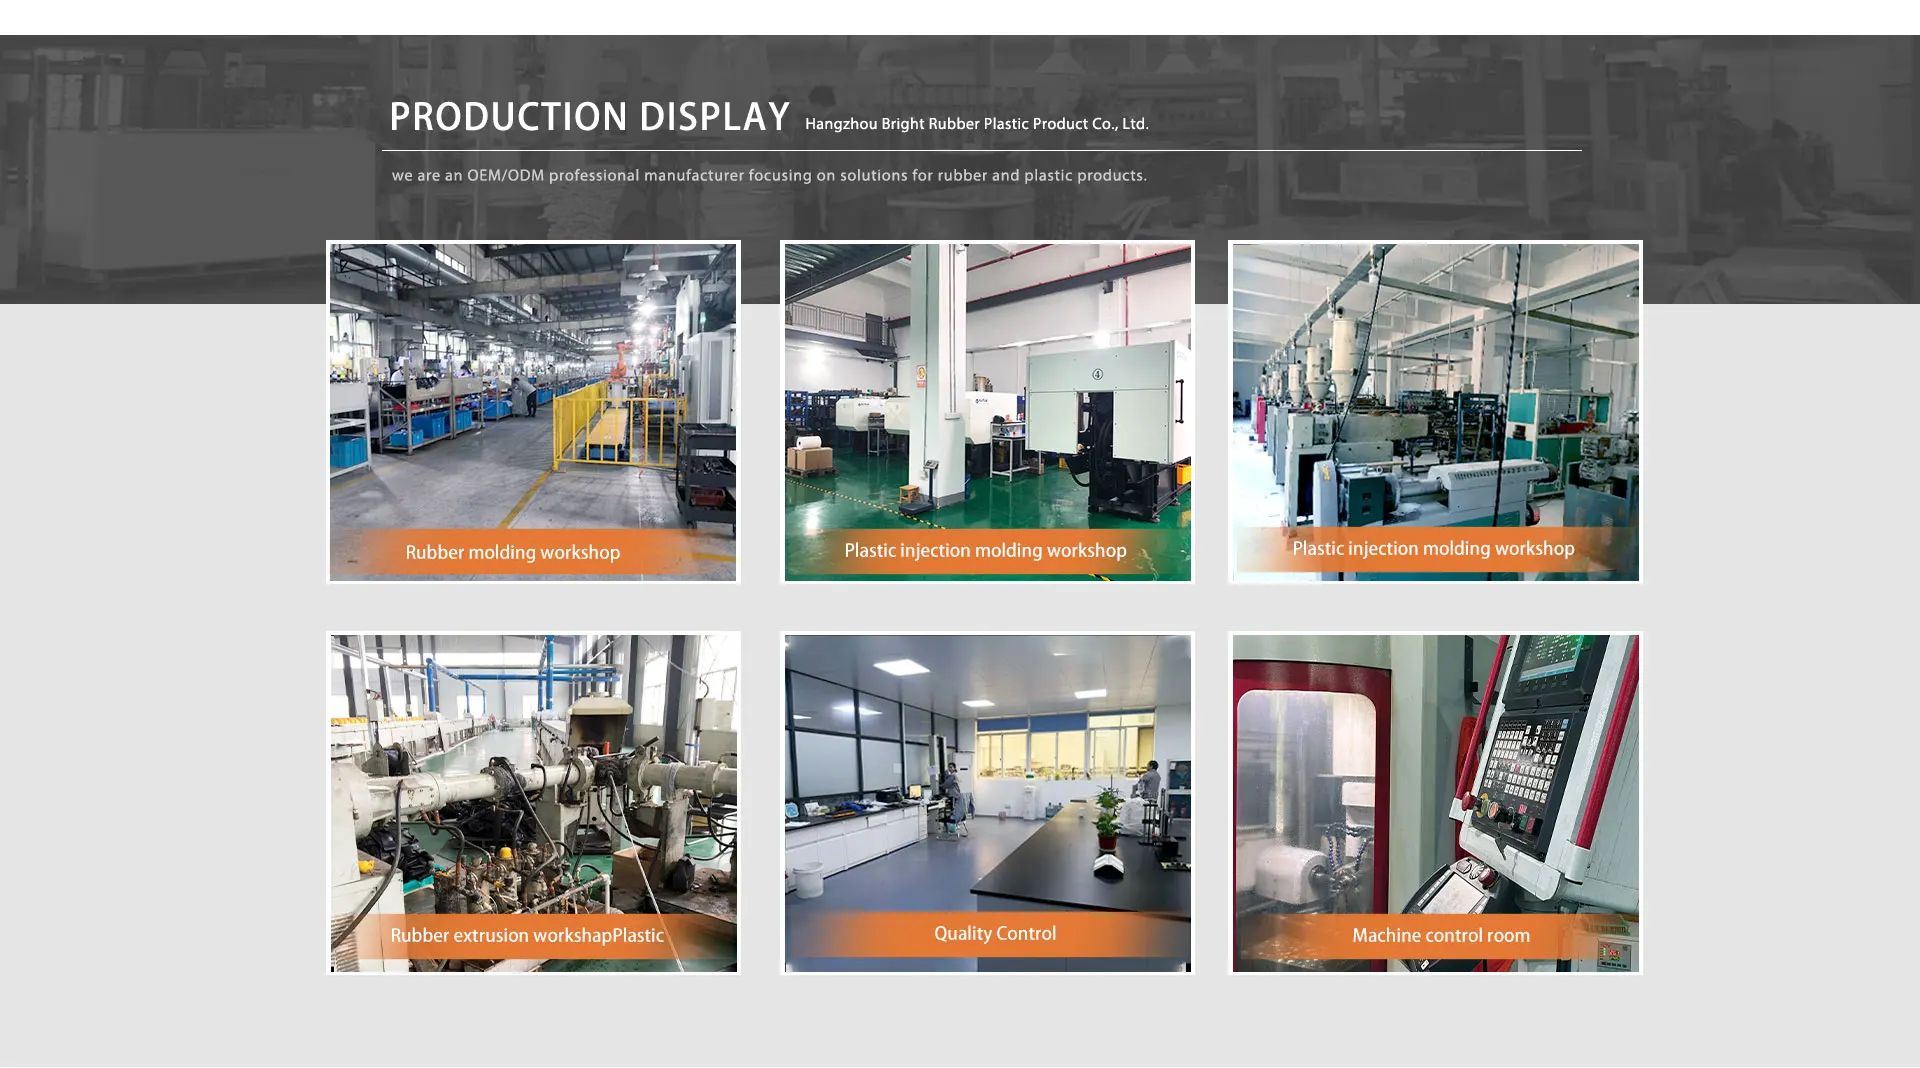
Task: Click the "Machine control room" caption banner
Action: (x=1435, y=936)
